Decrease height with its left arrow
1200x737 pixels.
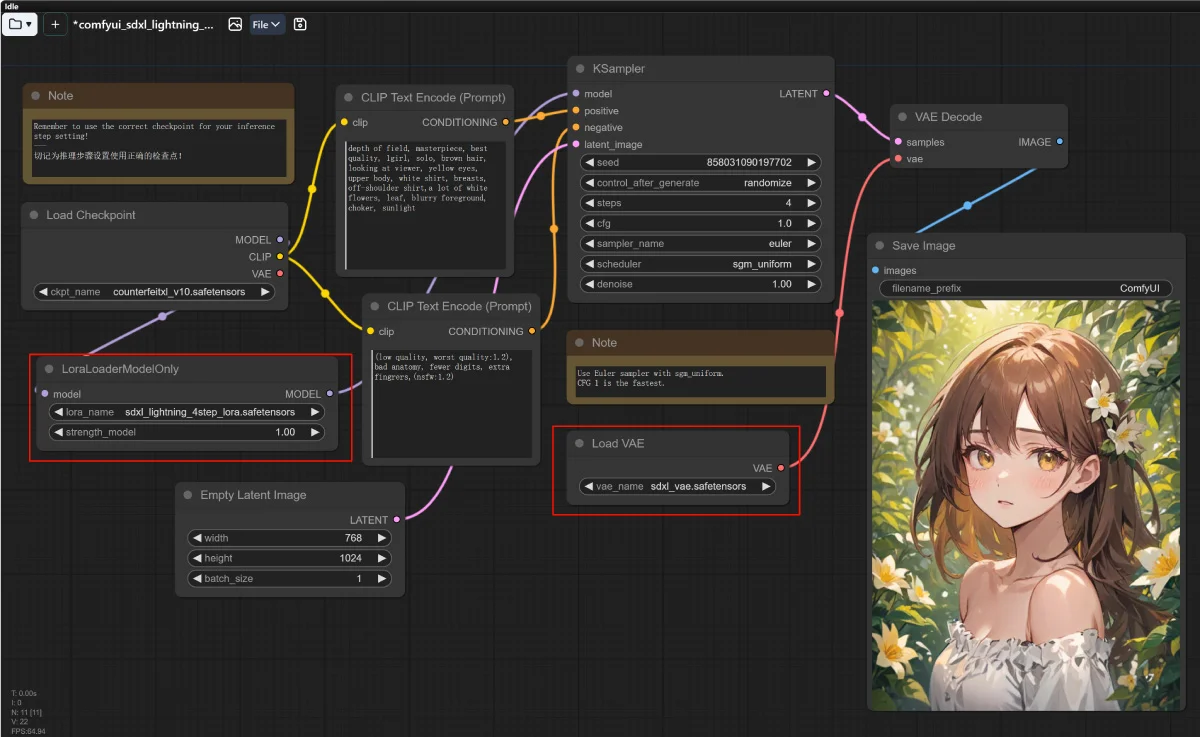197,558
